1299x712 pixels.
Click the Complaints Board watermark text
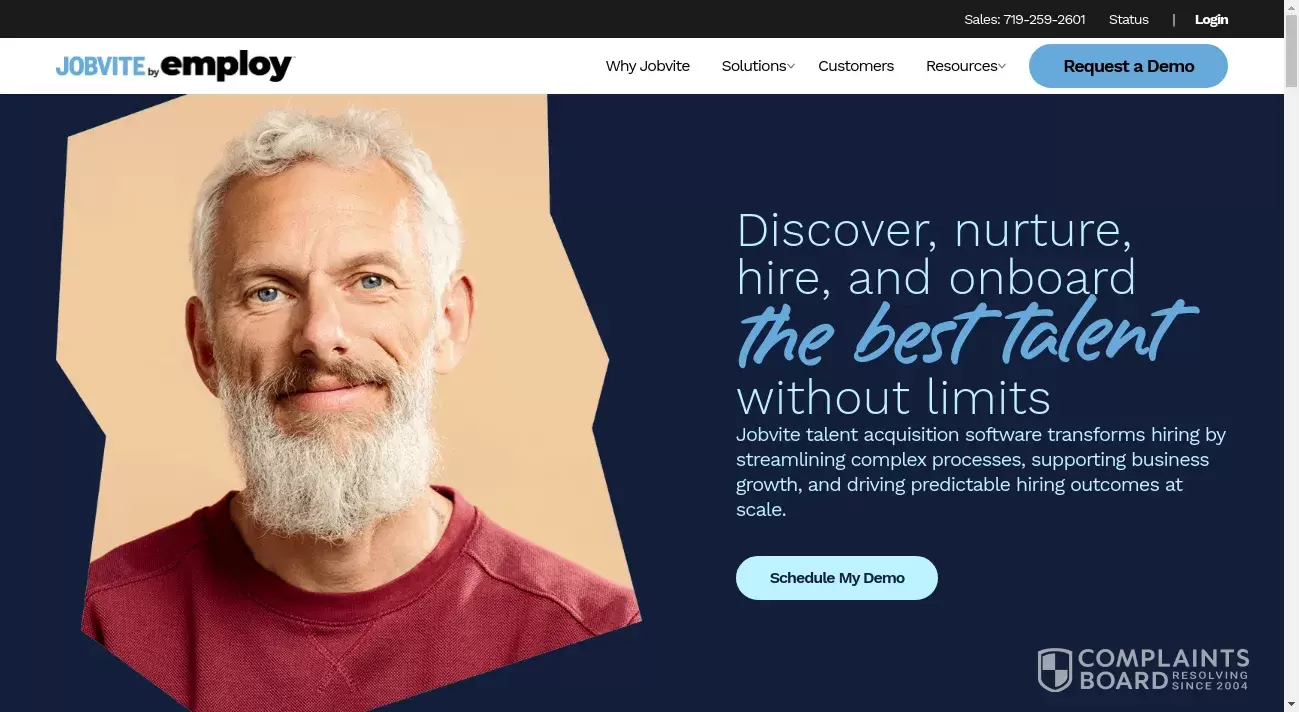(1164, 670)
